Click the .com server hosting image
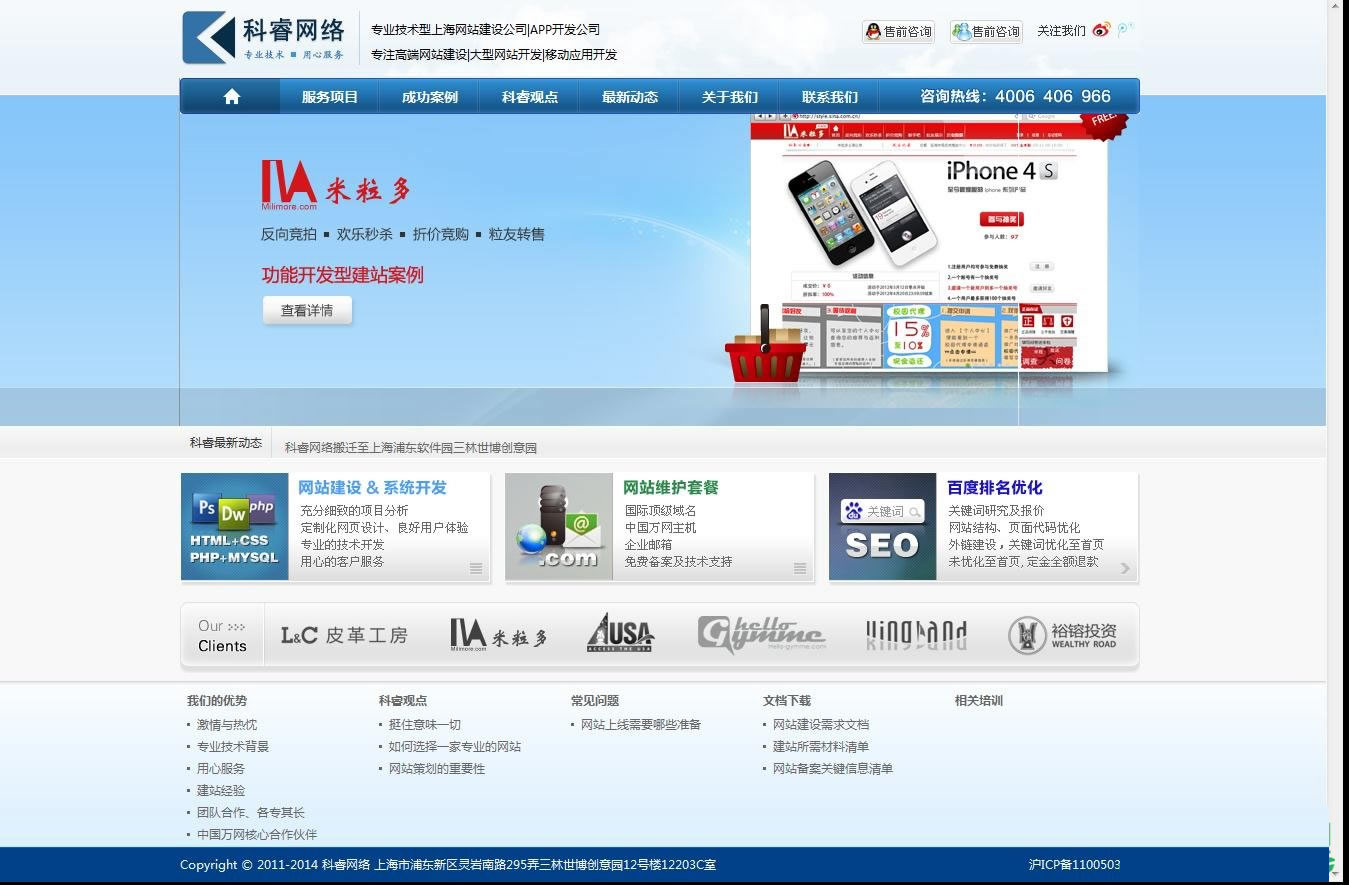The width and height of the screenshot is (1349, 885). [x=559, y=527]
